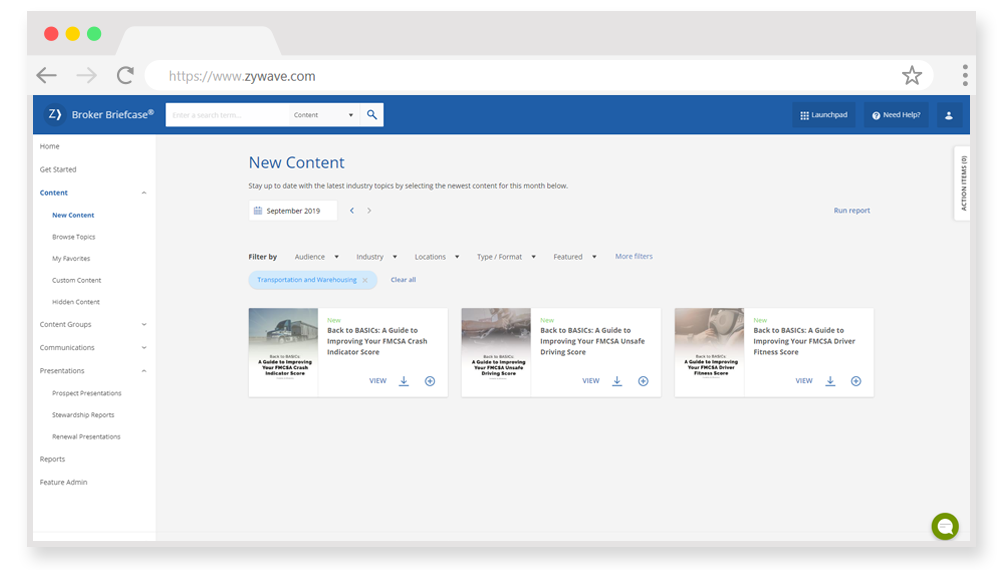Expand the Content Groups sidebar section
Screen dimensions: 1000x570
pos(144,325)
